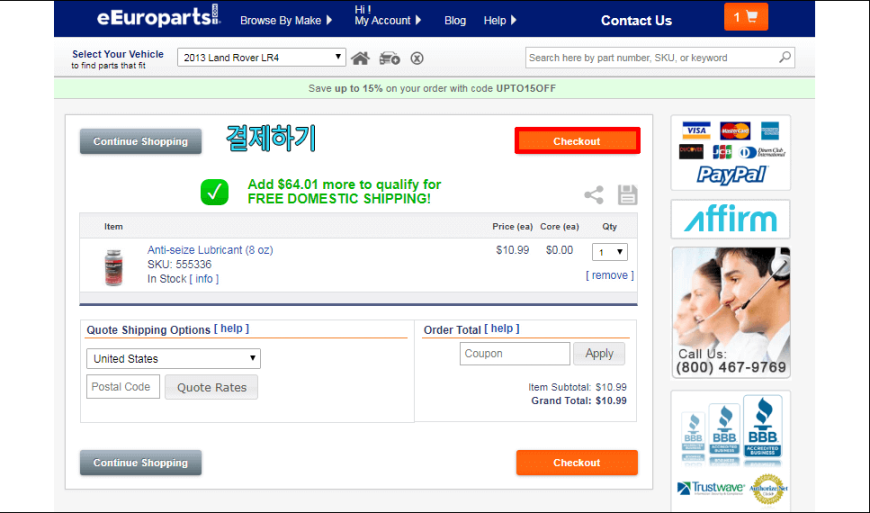Open Anti-seize Lubricant (8 oz) product link
This screenshot has width=870, height=513.
[x=210, y=250]
